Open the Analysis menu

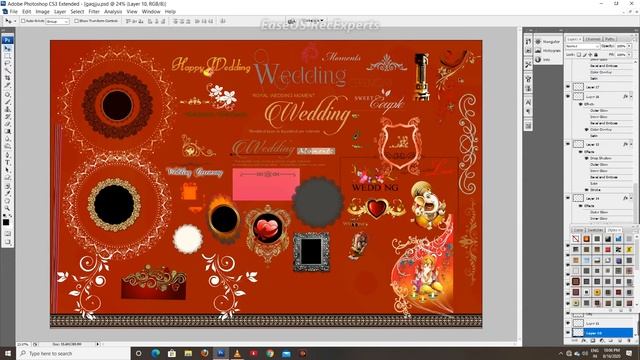click(x=113, y=11)
